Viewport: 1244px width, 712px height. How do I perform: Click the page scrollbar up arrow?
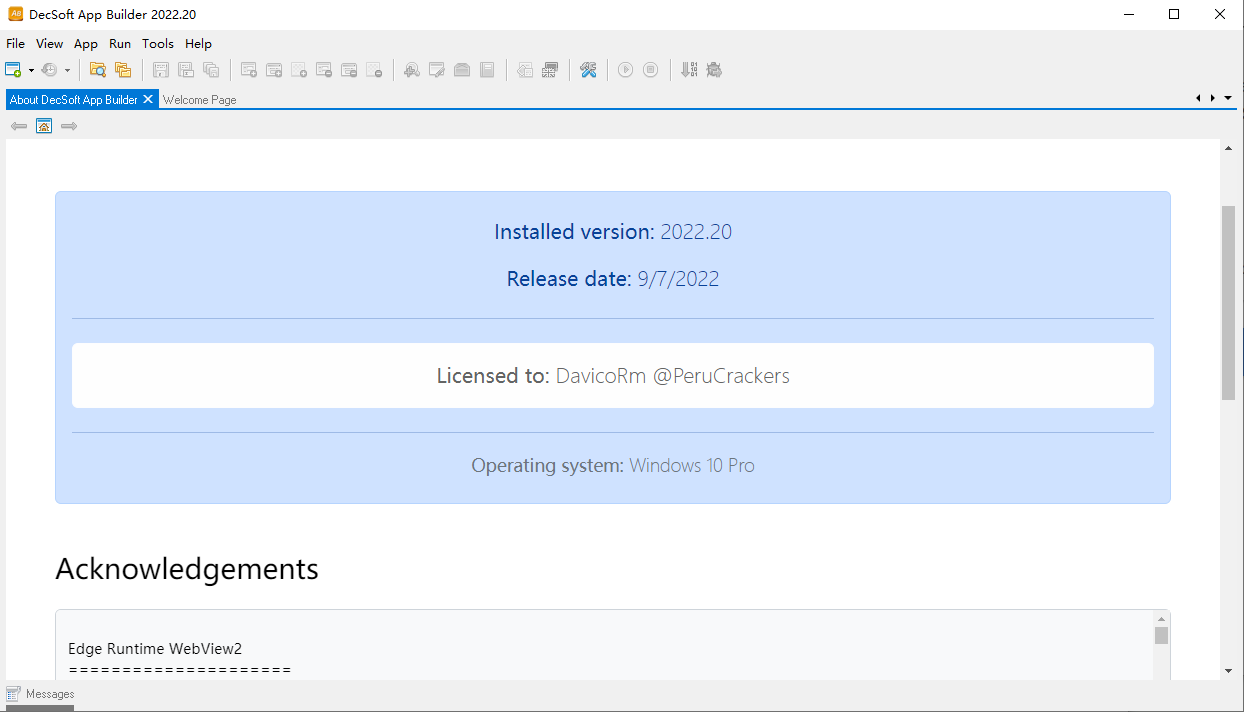[1228, 149]
